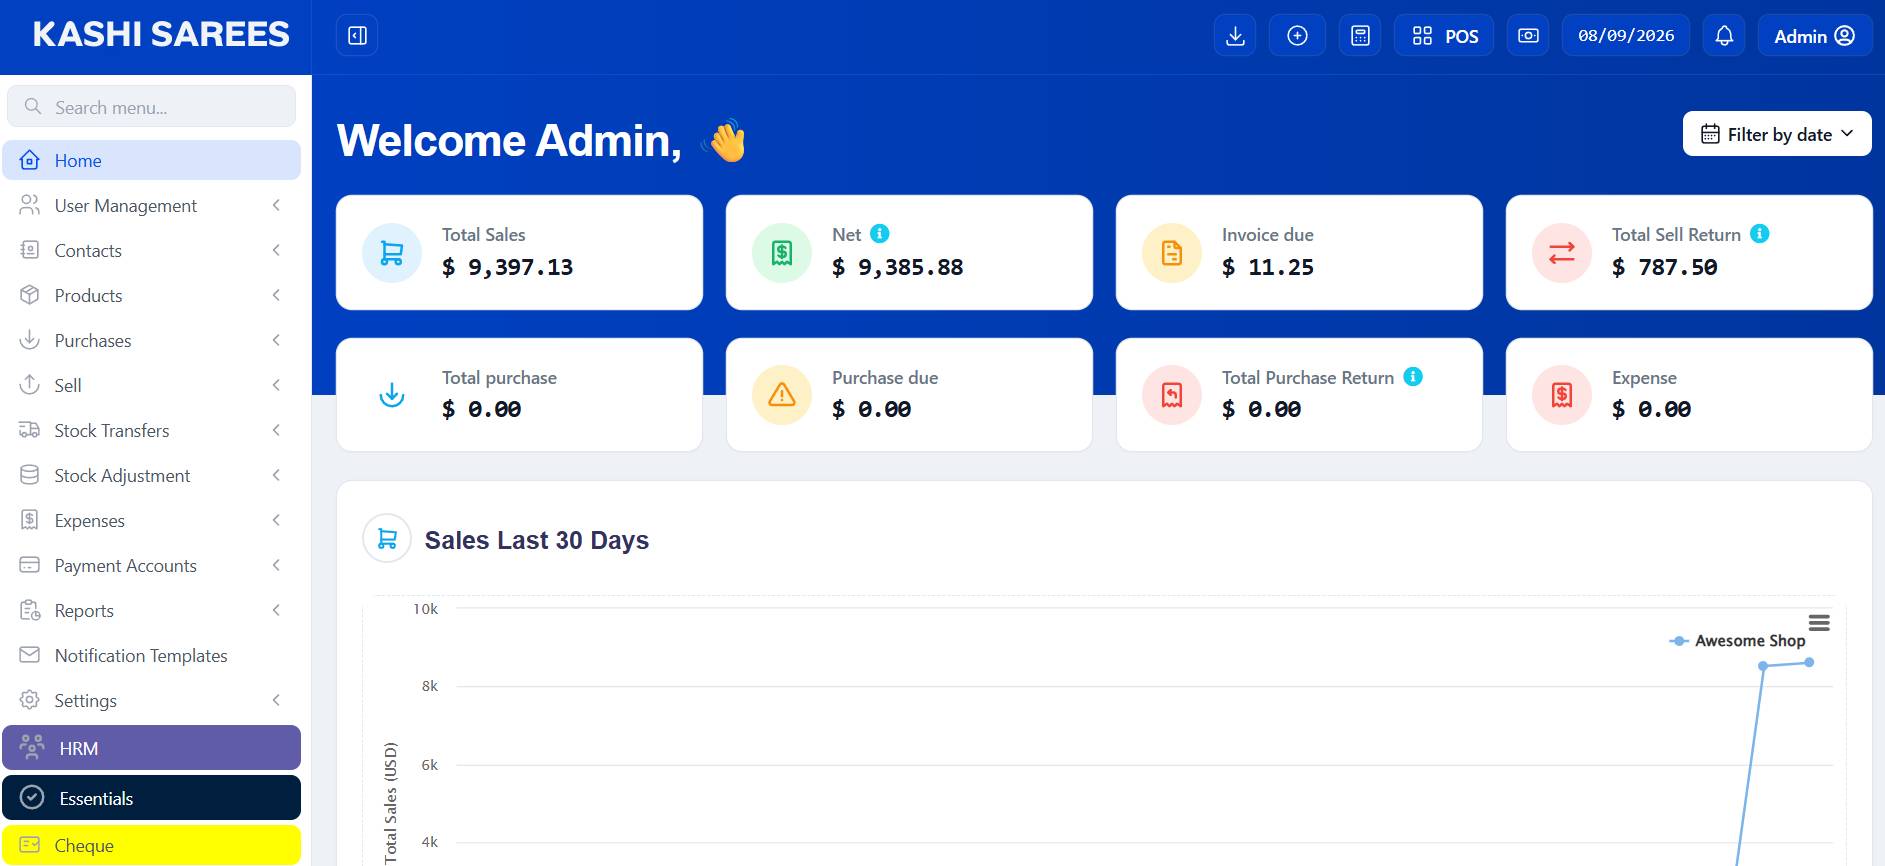Click the Payment Accounts card icon
The width and height of the screenshot is (1885, 866).
coord(30,565)
